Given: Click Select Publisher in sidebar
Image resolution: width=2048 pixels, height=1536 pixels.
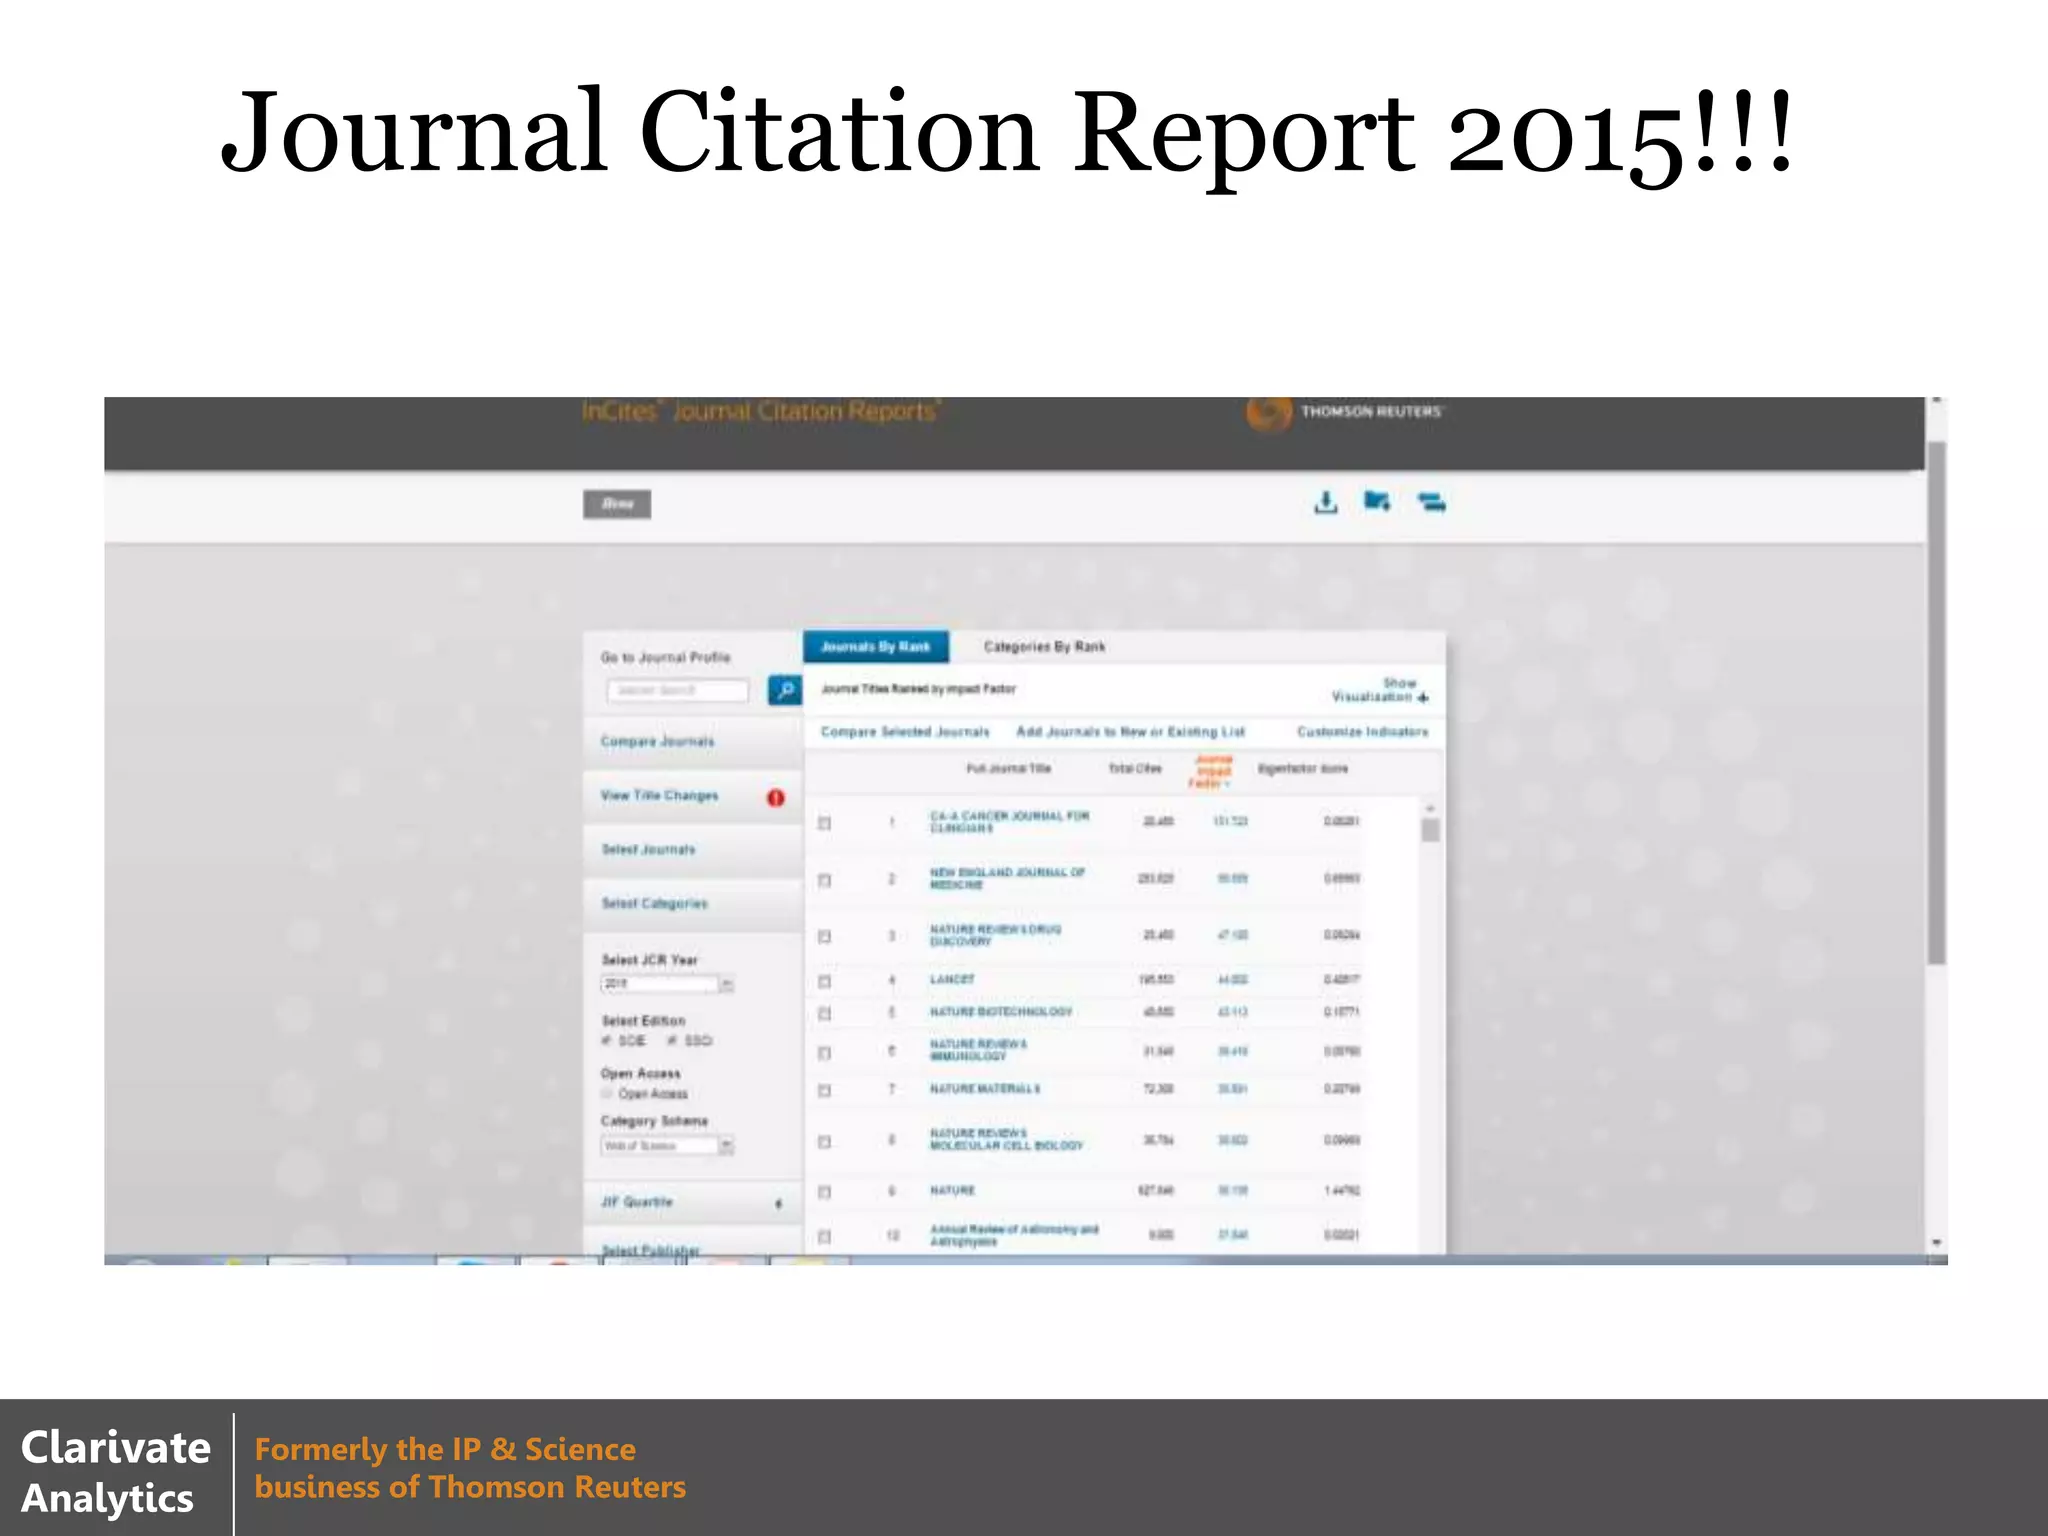Looking at the screenshot, I should [x=650, y=1250].
